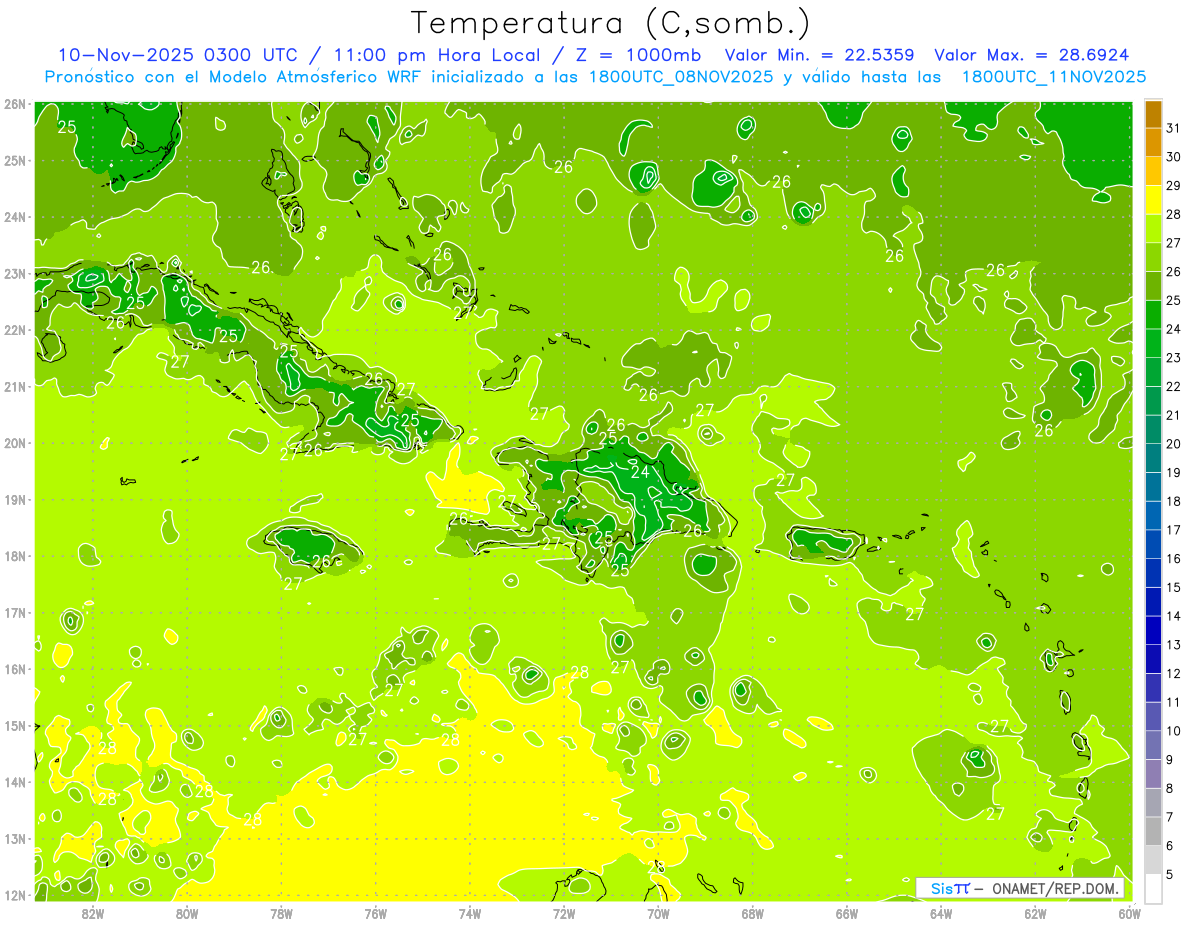Viewport: 1200px width, 927px height.
Task: Click the yellow swatch between 28 and 29
Action: click(x=1153, y=200)
